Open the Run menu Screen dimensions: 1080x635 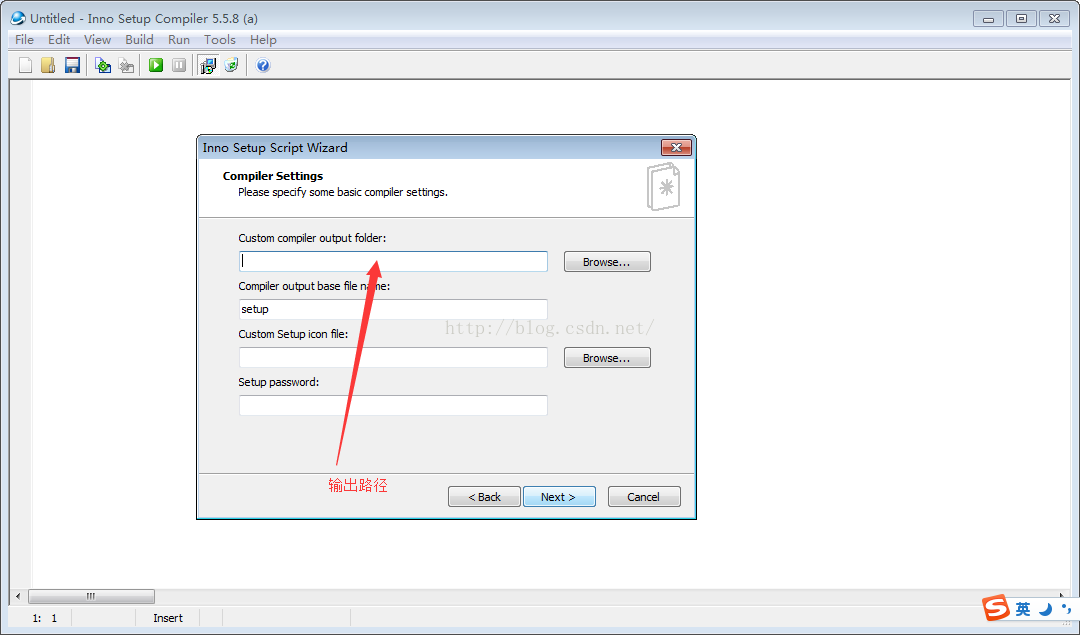(179, 40)
